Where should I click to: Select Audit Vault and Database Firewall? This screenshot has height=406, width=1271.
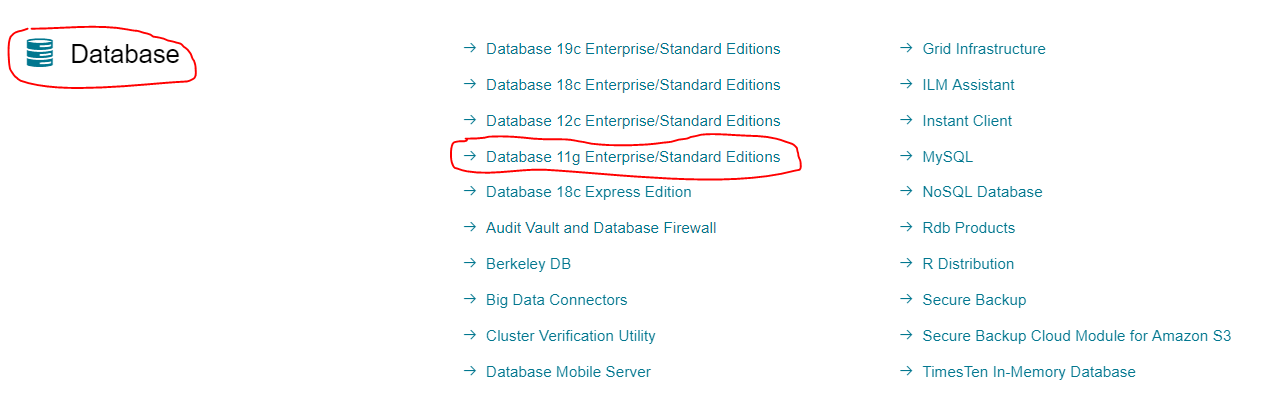[x=601, y=228]
